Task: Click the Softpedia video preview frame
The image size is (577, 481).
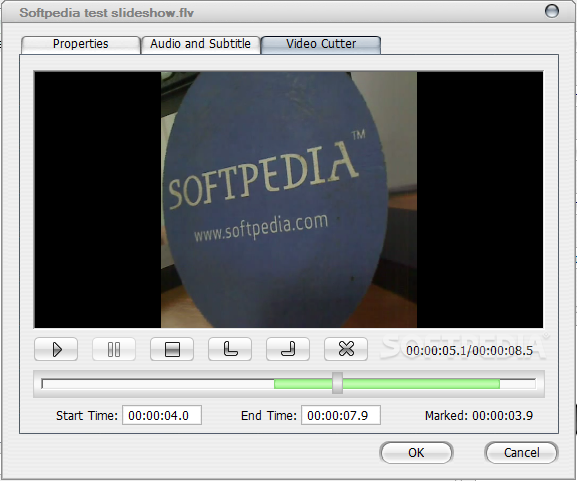Action: pos(288,199)
